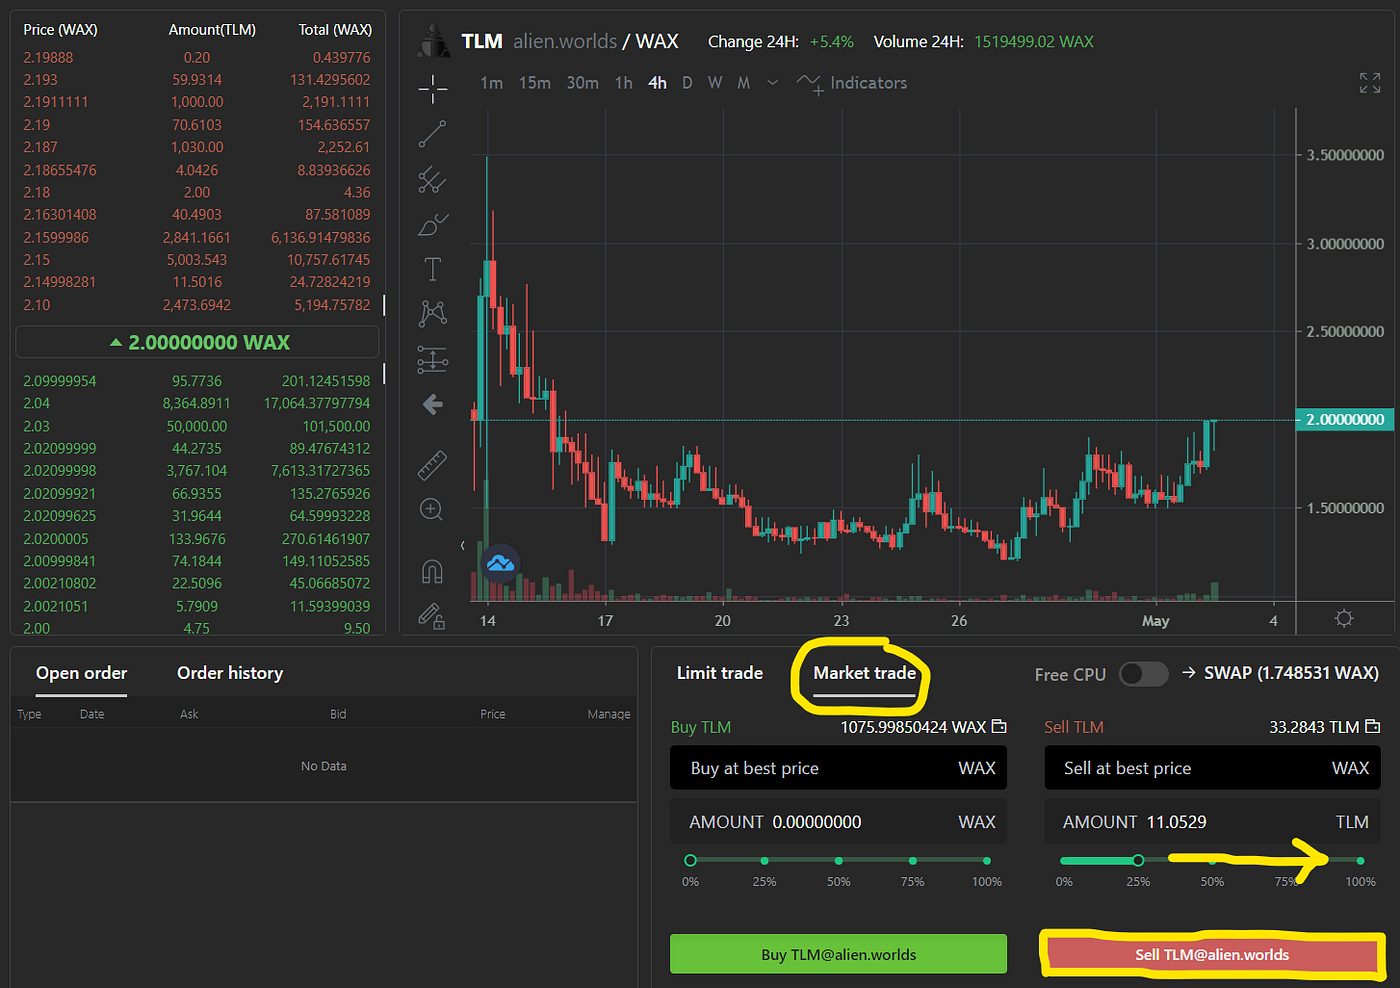Open the chart patterns tool

pos(432,314)
